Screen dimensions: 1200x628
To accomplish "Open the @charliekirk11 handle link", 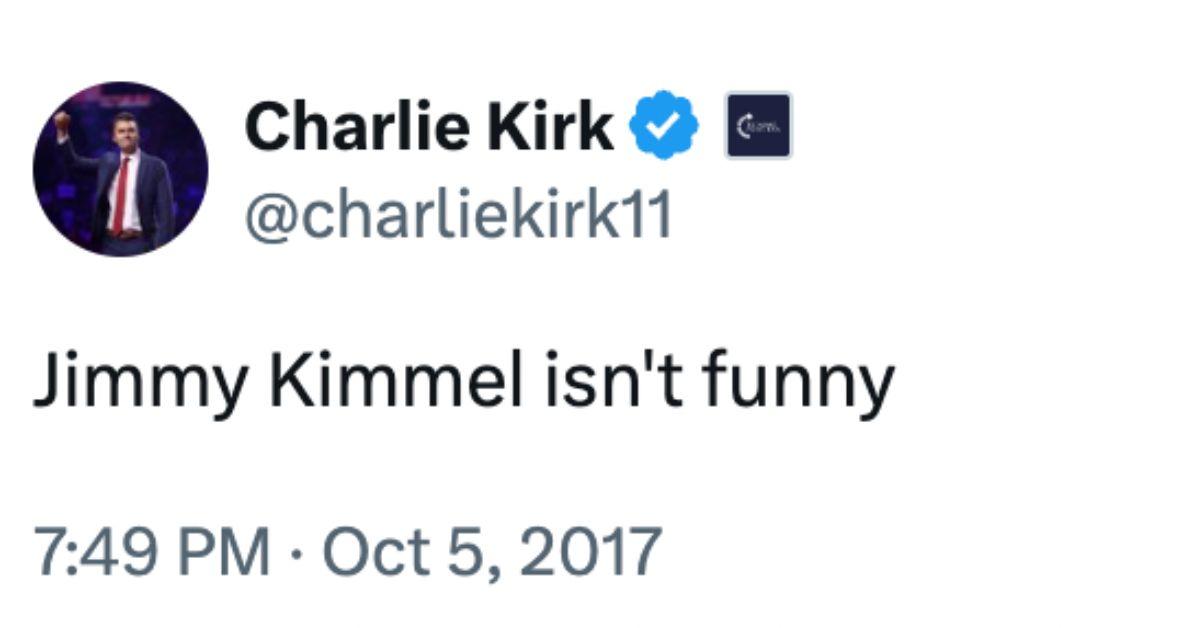I will [459, 214].
